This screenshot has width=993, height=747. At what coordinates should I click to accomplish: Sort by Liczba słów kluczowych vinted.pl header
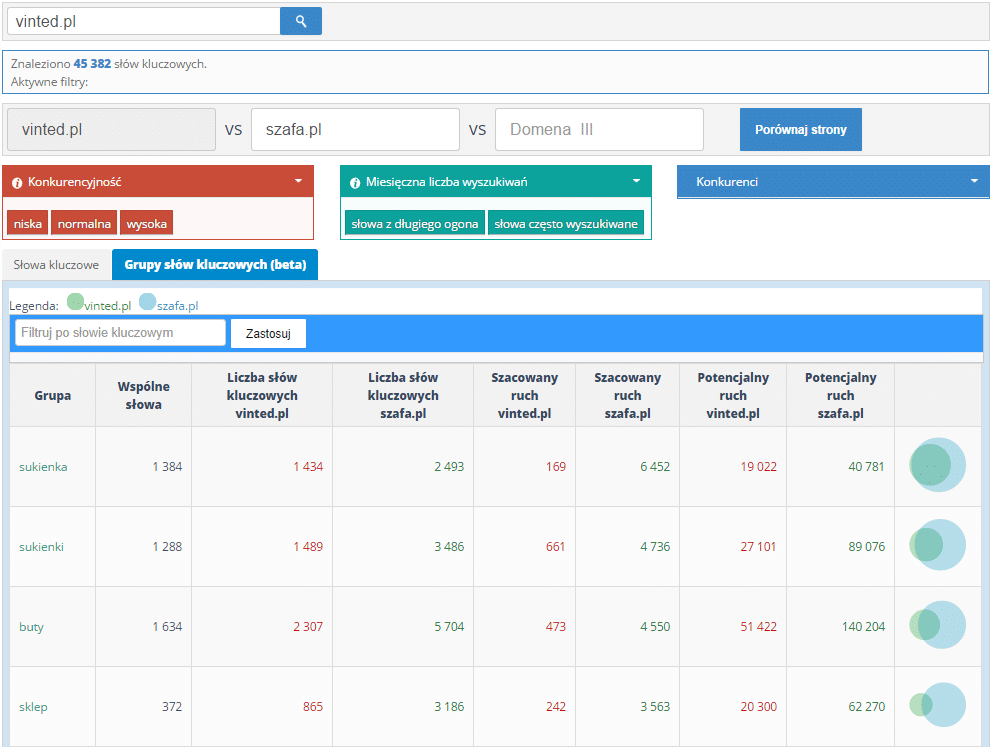tap(262, 395)
